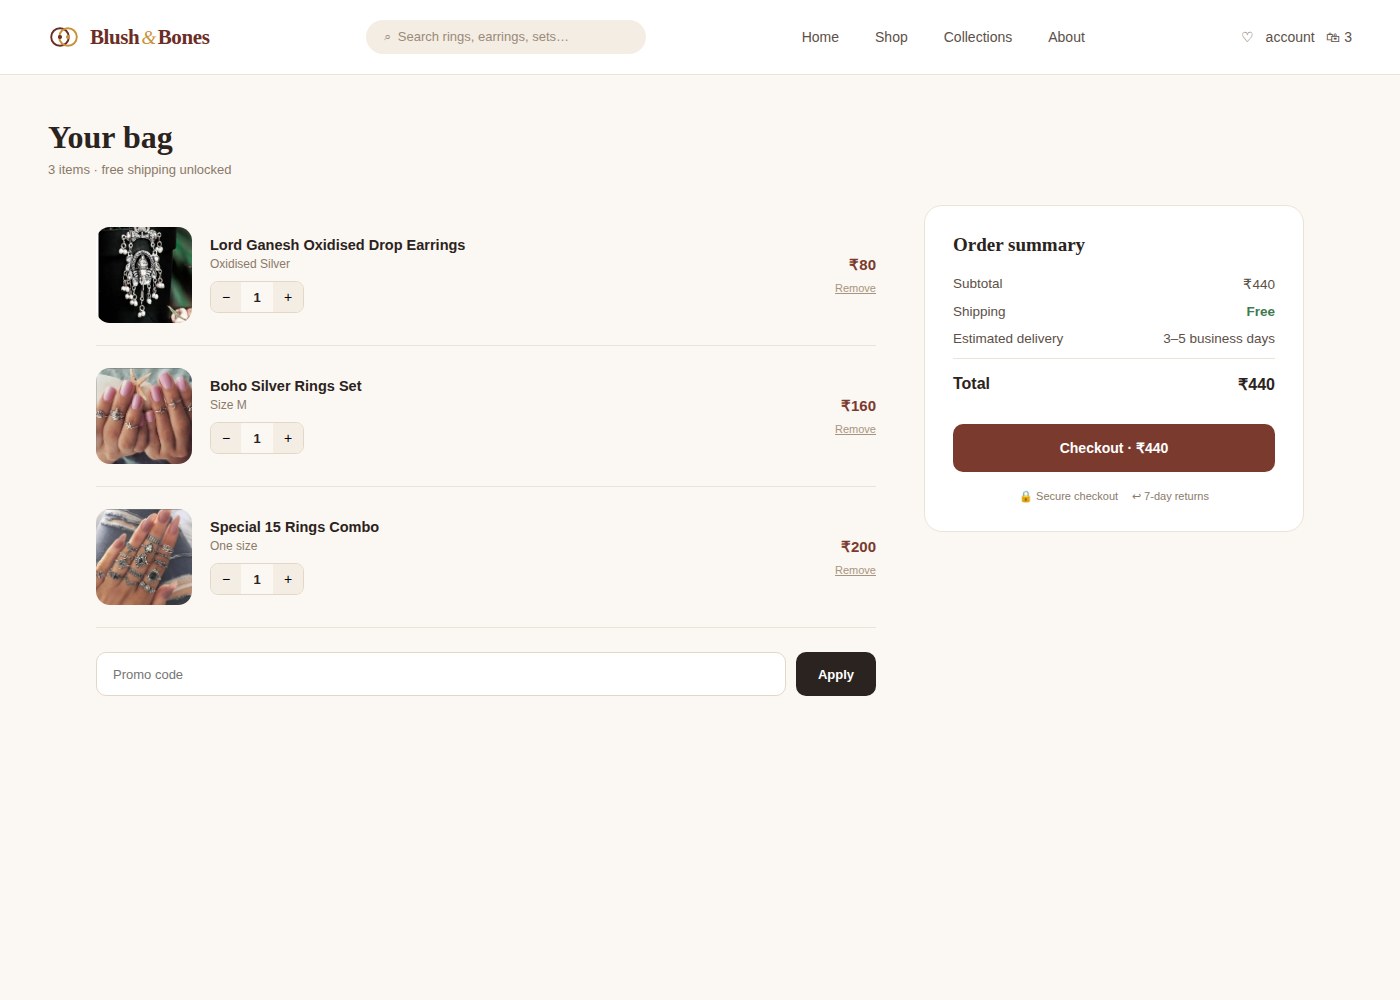This screenshot has width=1400, height=1000.
Task: Click the quantity value of Boho Silver Rings Set
Action: [257, 438]
